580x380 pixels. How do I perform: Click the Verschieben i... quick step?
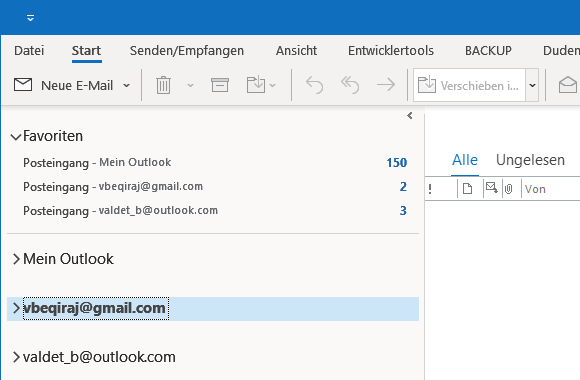click(469, 85)
